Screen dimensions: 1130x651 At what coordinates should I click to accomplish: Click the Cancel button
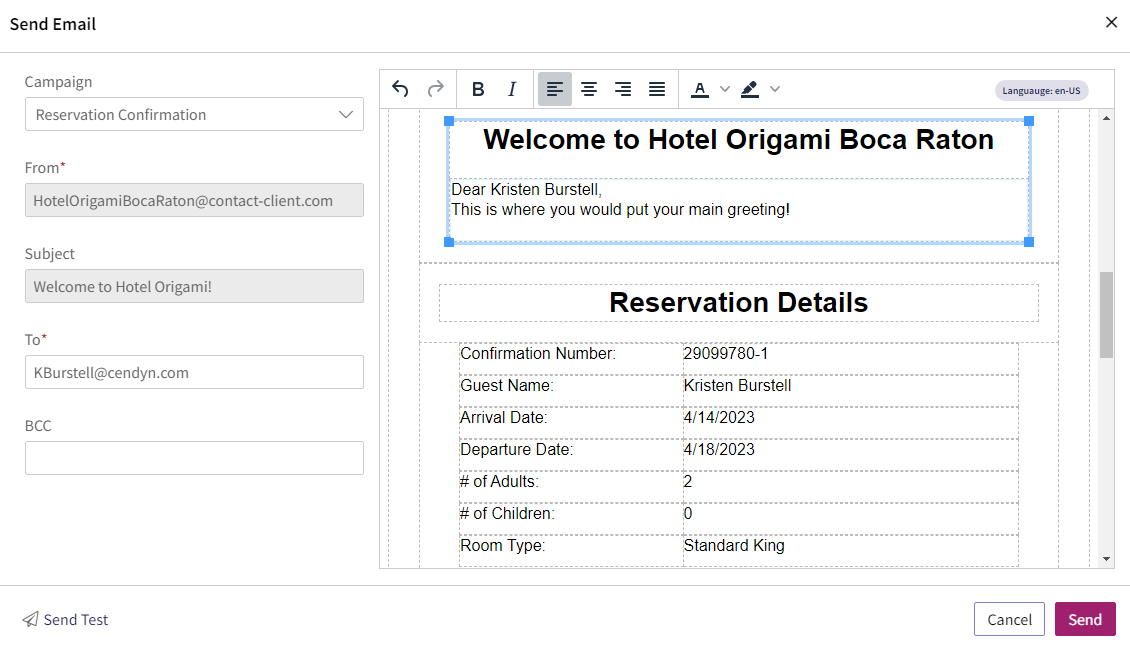point(1009,619)
